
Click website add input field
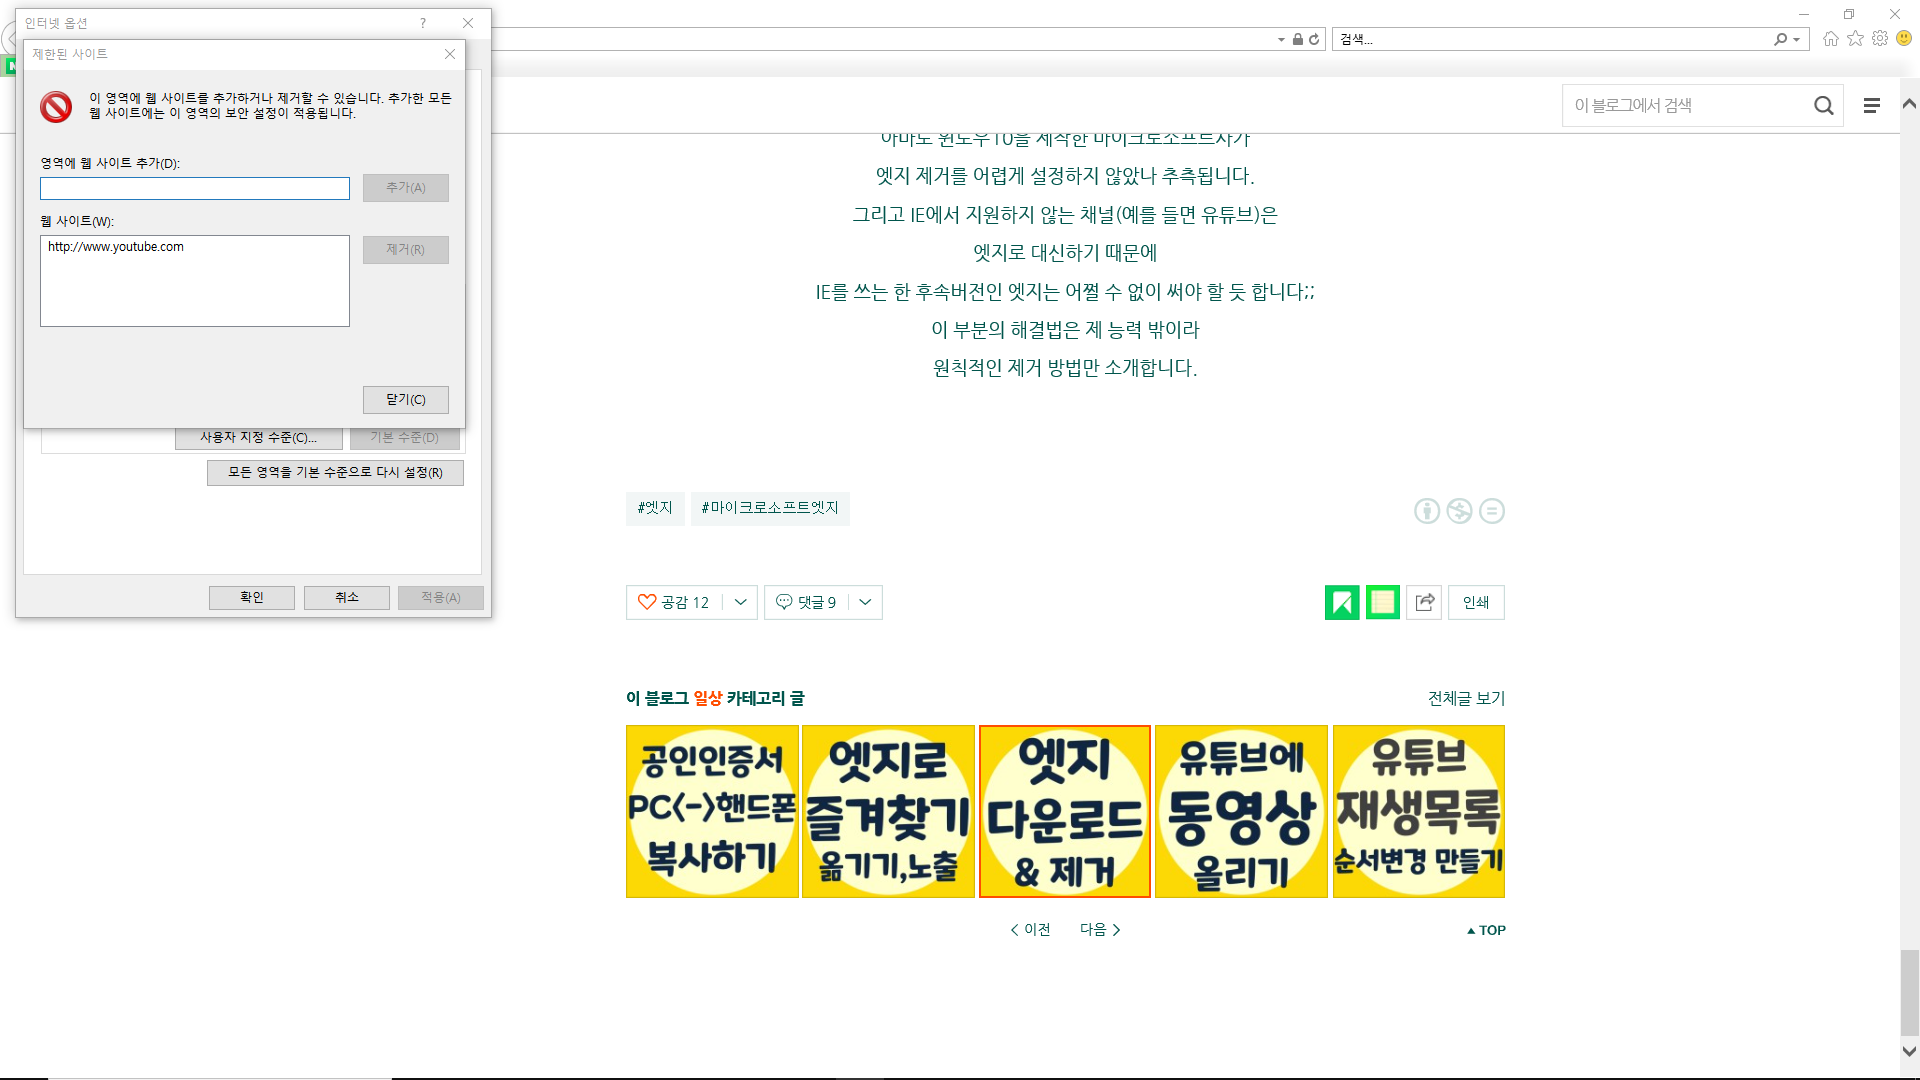click(x=195, y=188)
